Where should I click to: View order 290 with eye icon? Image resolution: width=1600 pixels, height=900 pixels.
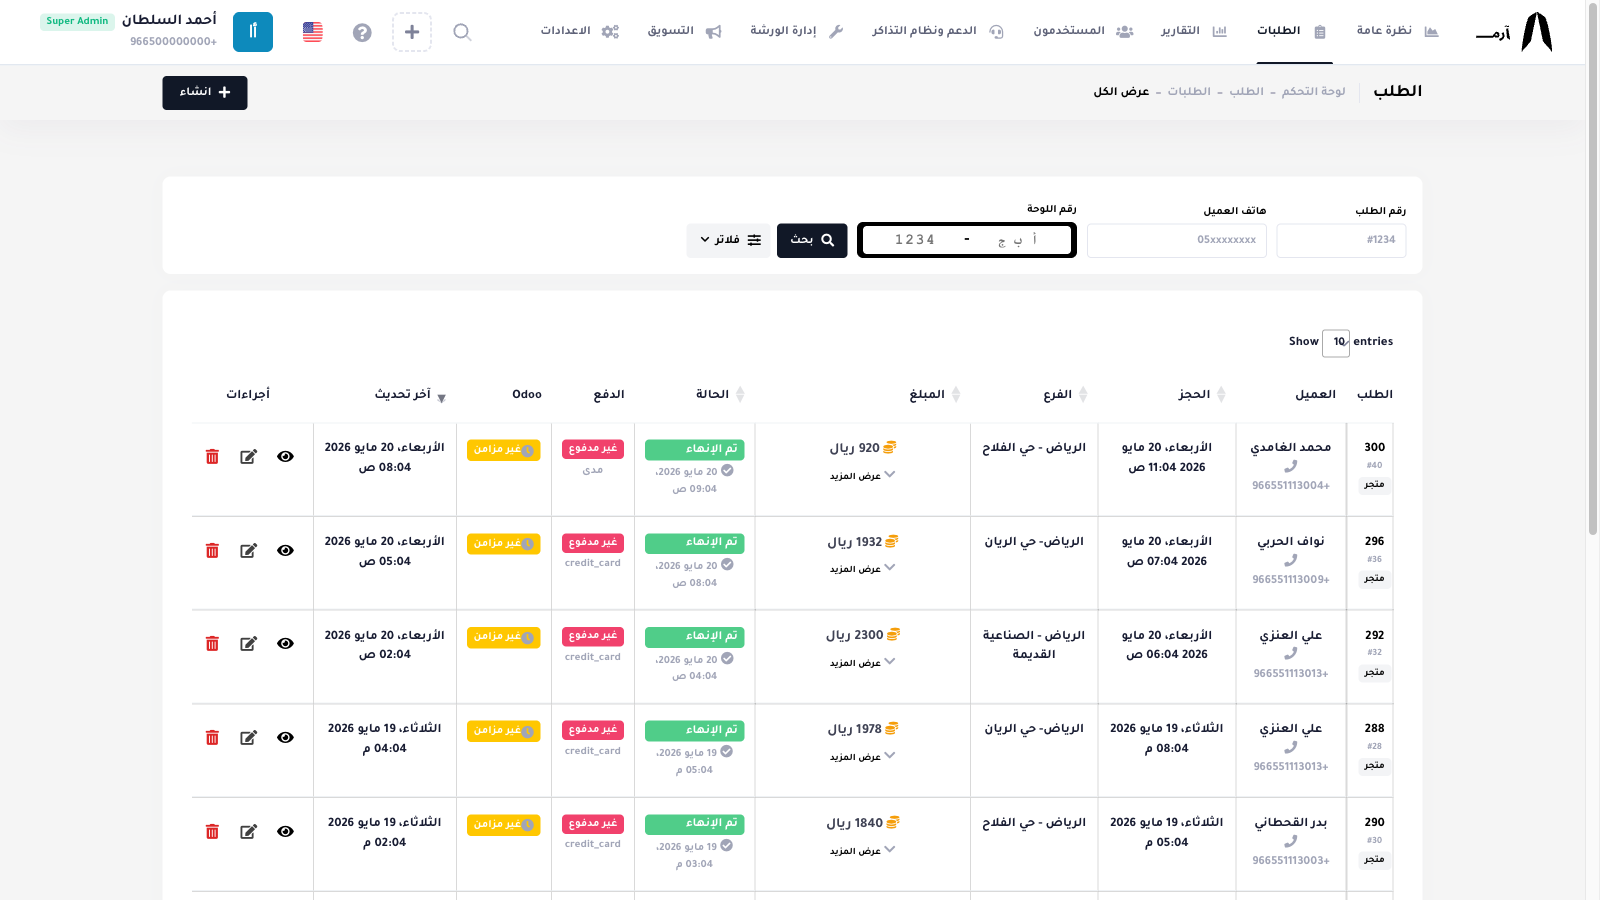tap(286, 832)
